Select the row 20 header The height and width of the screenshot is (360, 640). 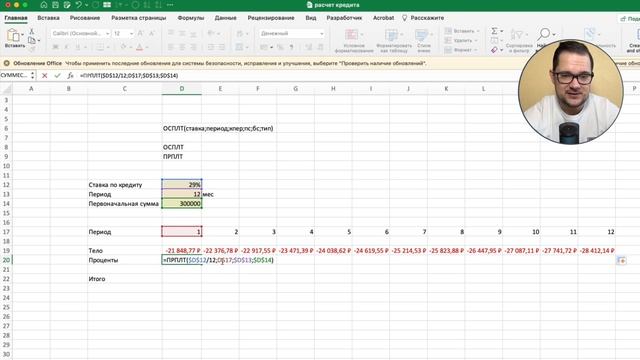click(x=6, y=260)
